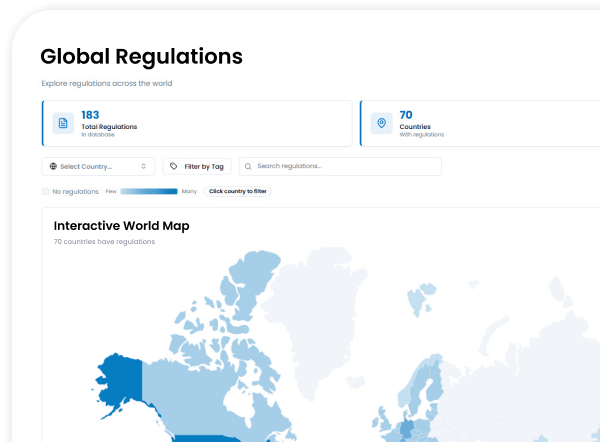
Task: Select the Total Regulations 183 stat card
Action: (x=197, y=123)
